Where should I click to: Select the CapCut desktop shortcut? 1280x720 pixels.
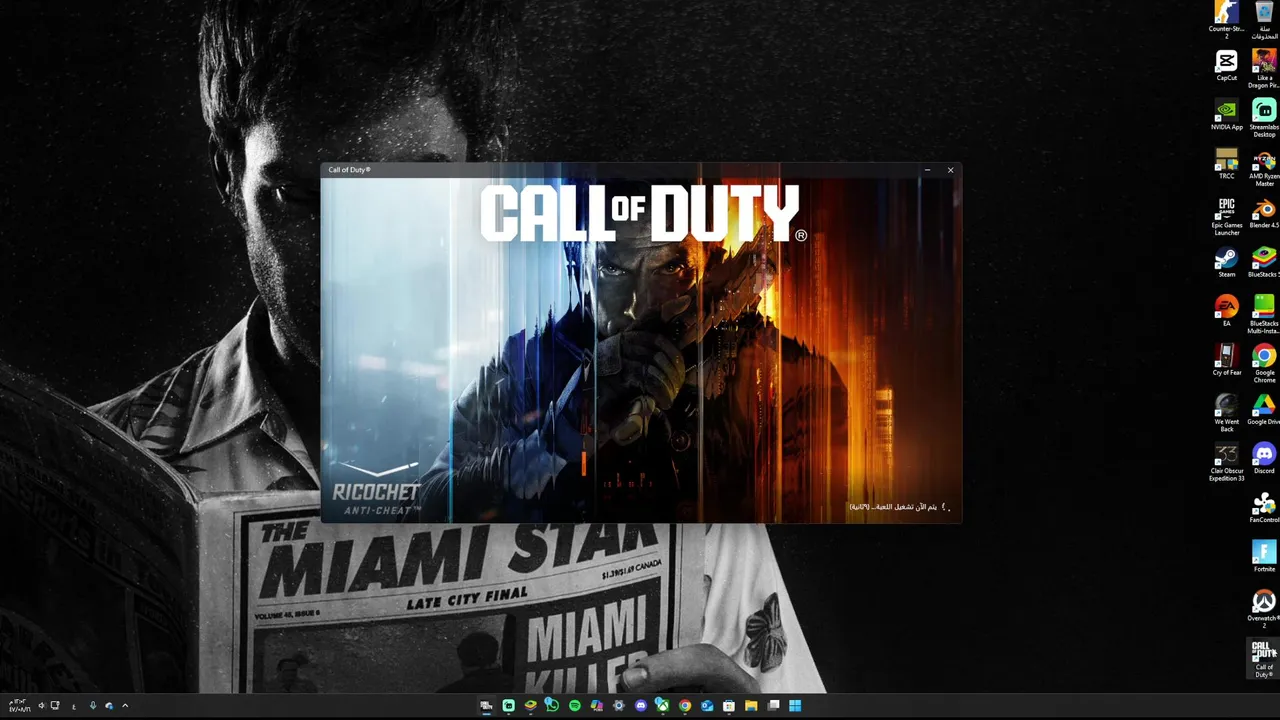(x=1227, y=66)
